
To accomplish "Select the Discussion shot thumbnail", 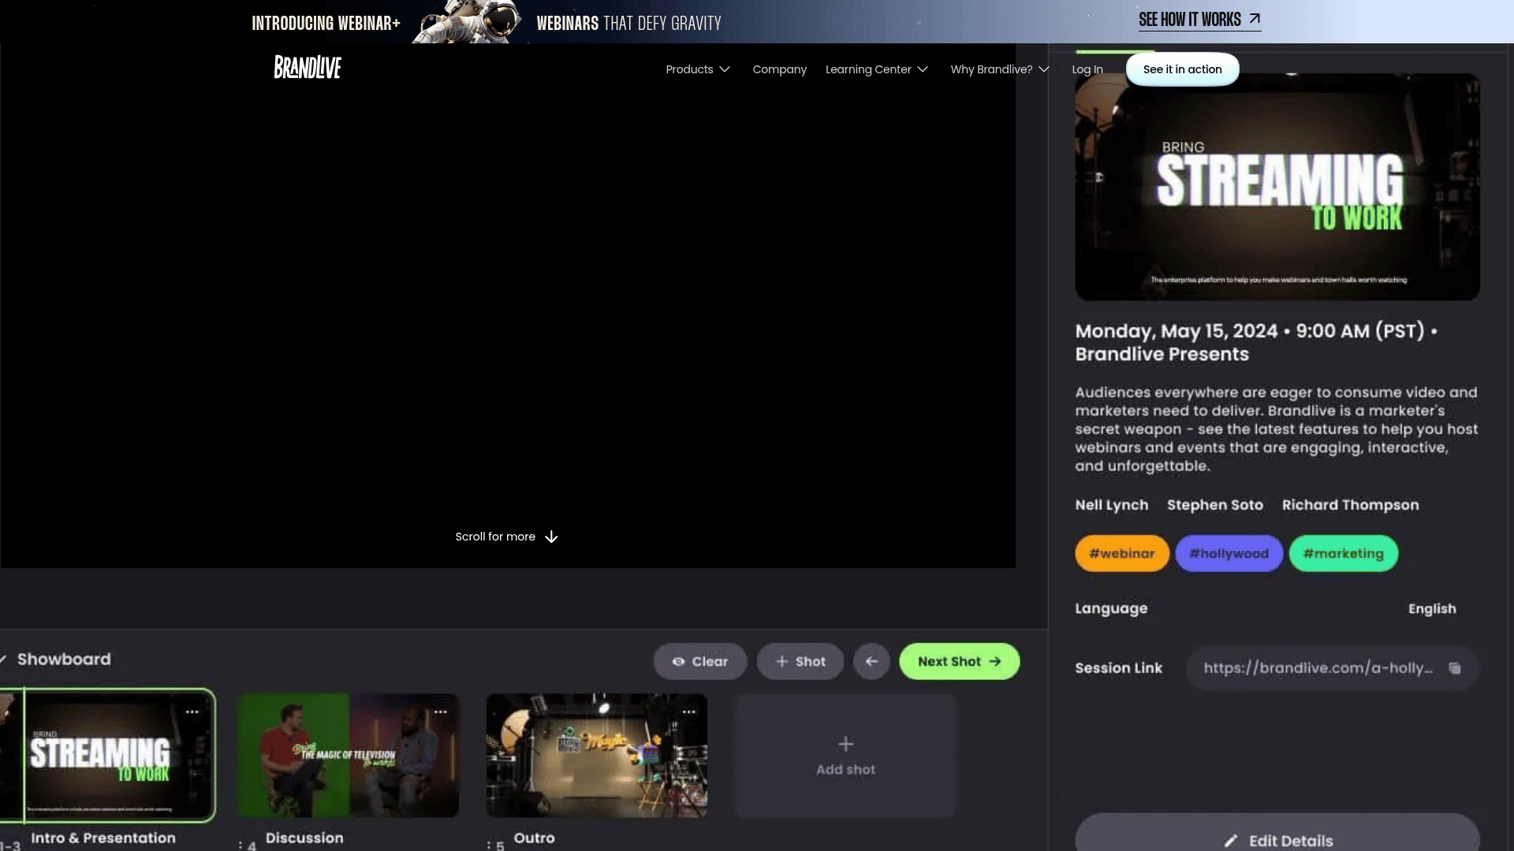I will pos(348,755).
